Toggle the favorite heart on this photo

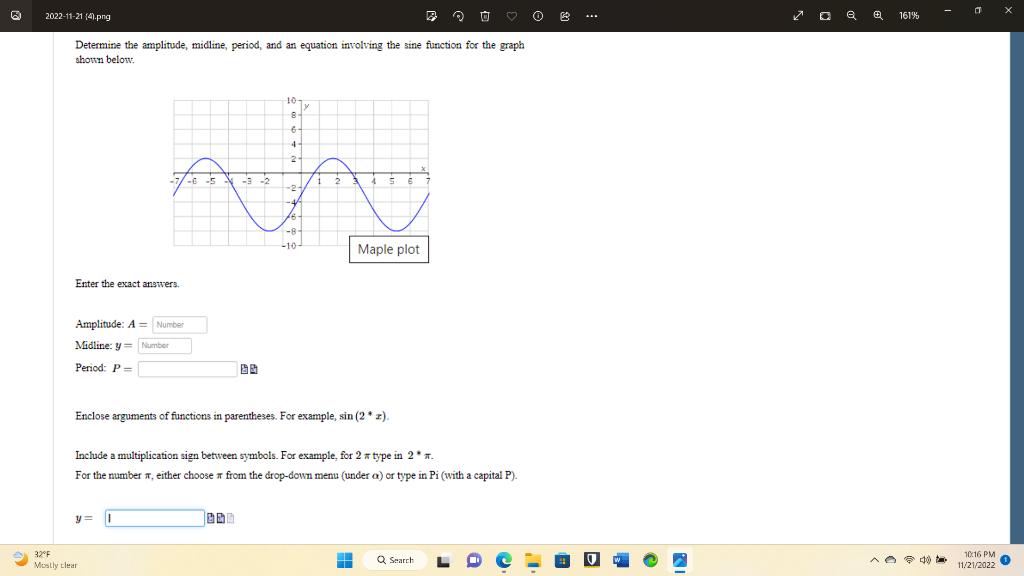(x=512, y=16)
